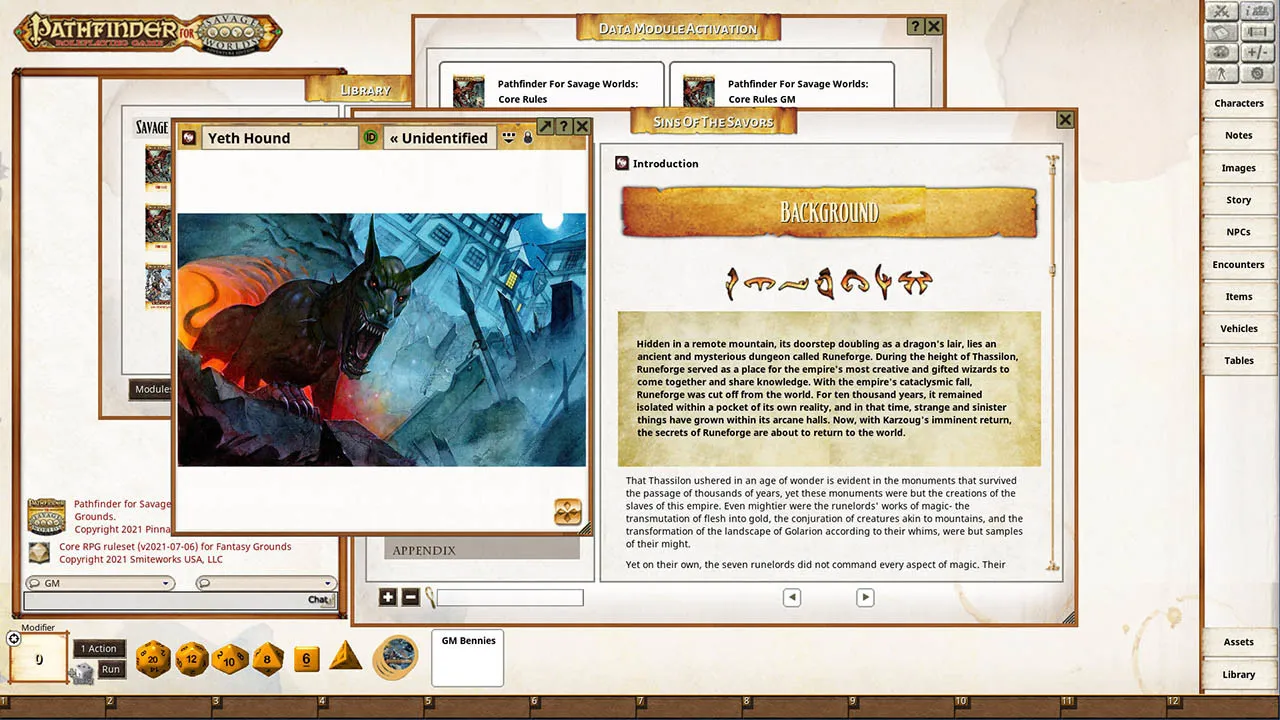Screen dimensions: 1280x720
Task: Roll the d8 die
Action: tap(267, 659)
